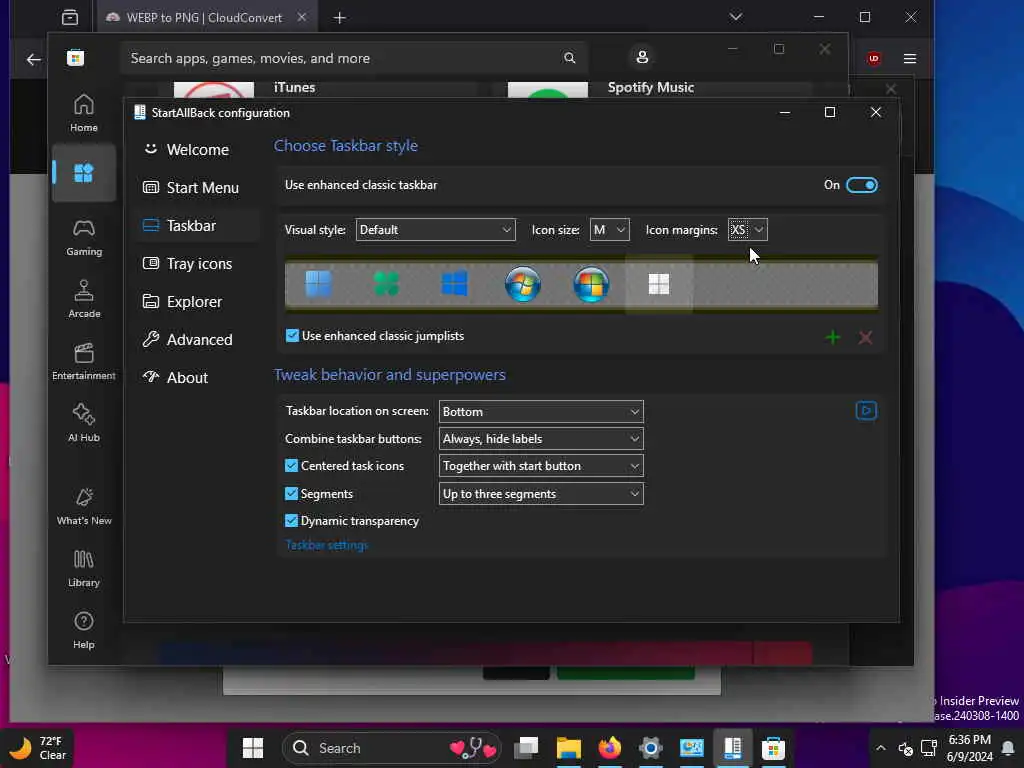Viewport: 1024px width, 768px height.
Task: Go to Welcome section
Action: [x=198, y=150]
